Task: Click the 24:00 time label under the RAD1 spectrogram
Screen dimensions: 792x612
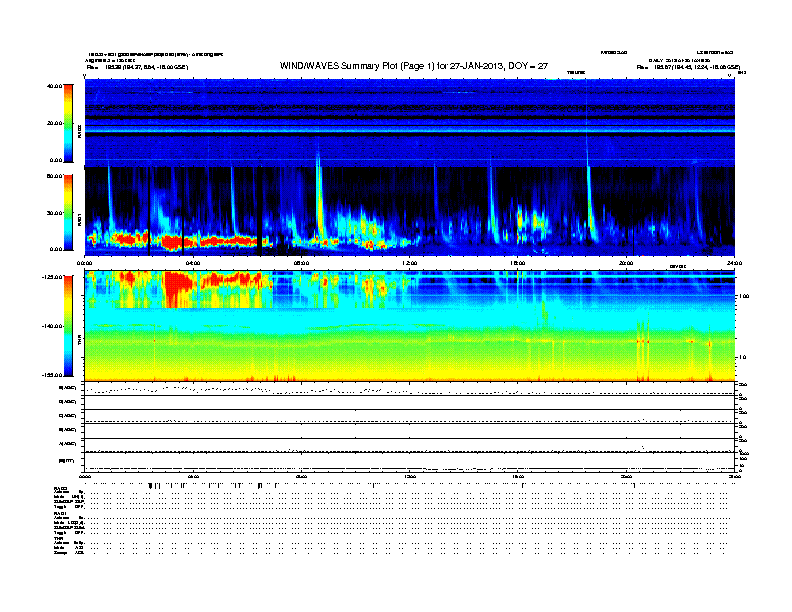Action: (734, 263)
